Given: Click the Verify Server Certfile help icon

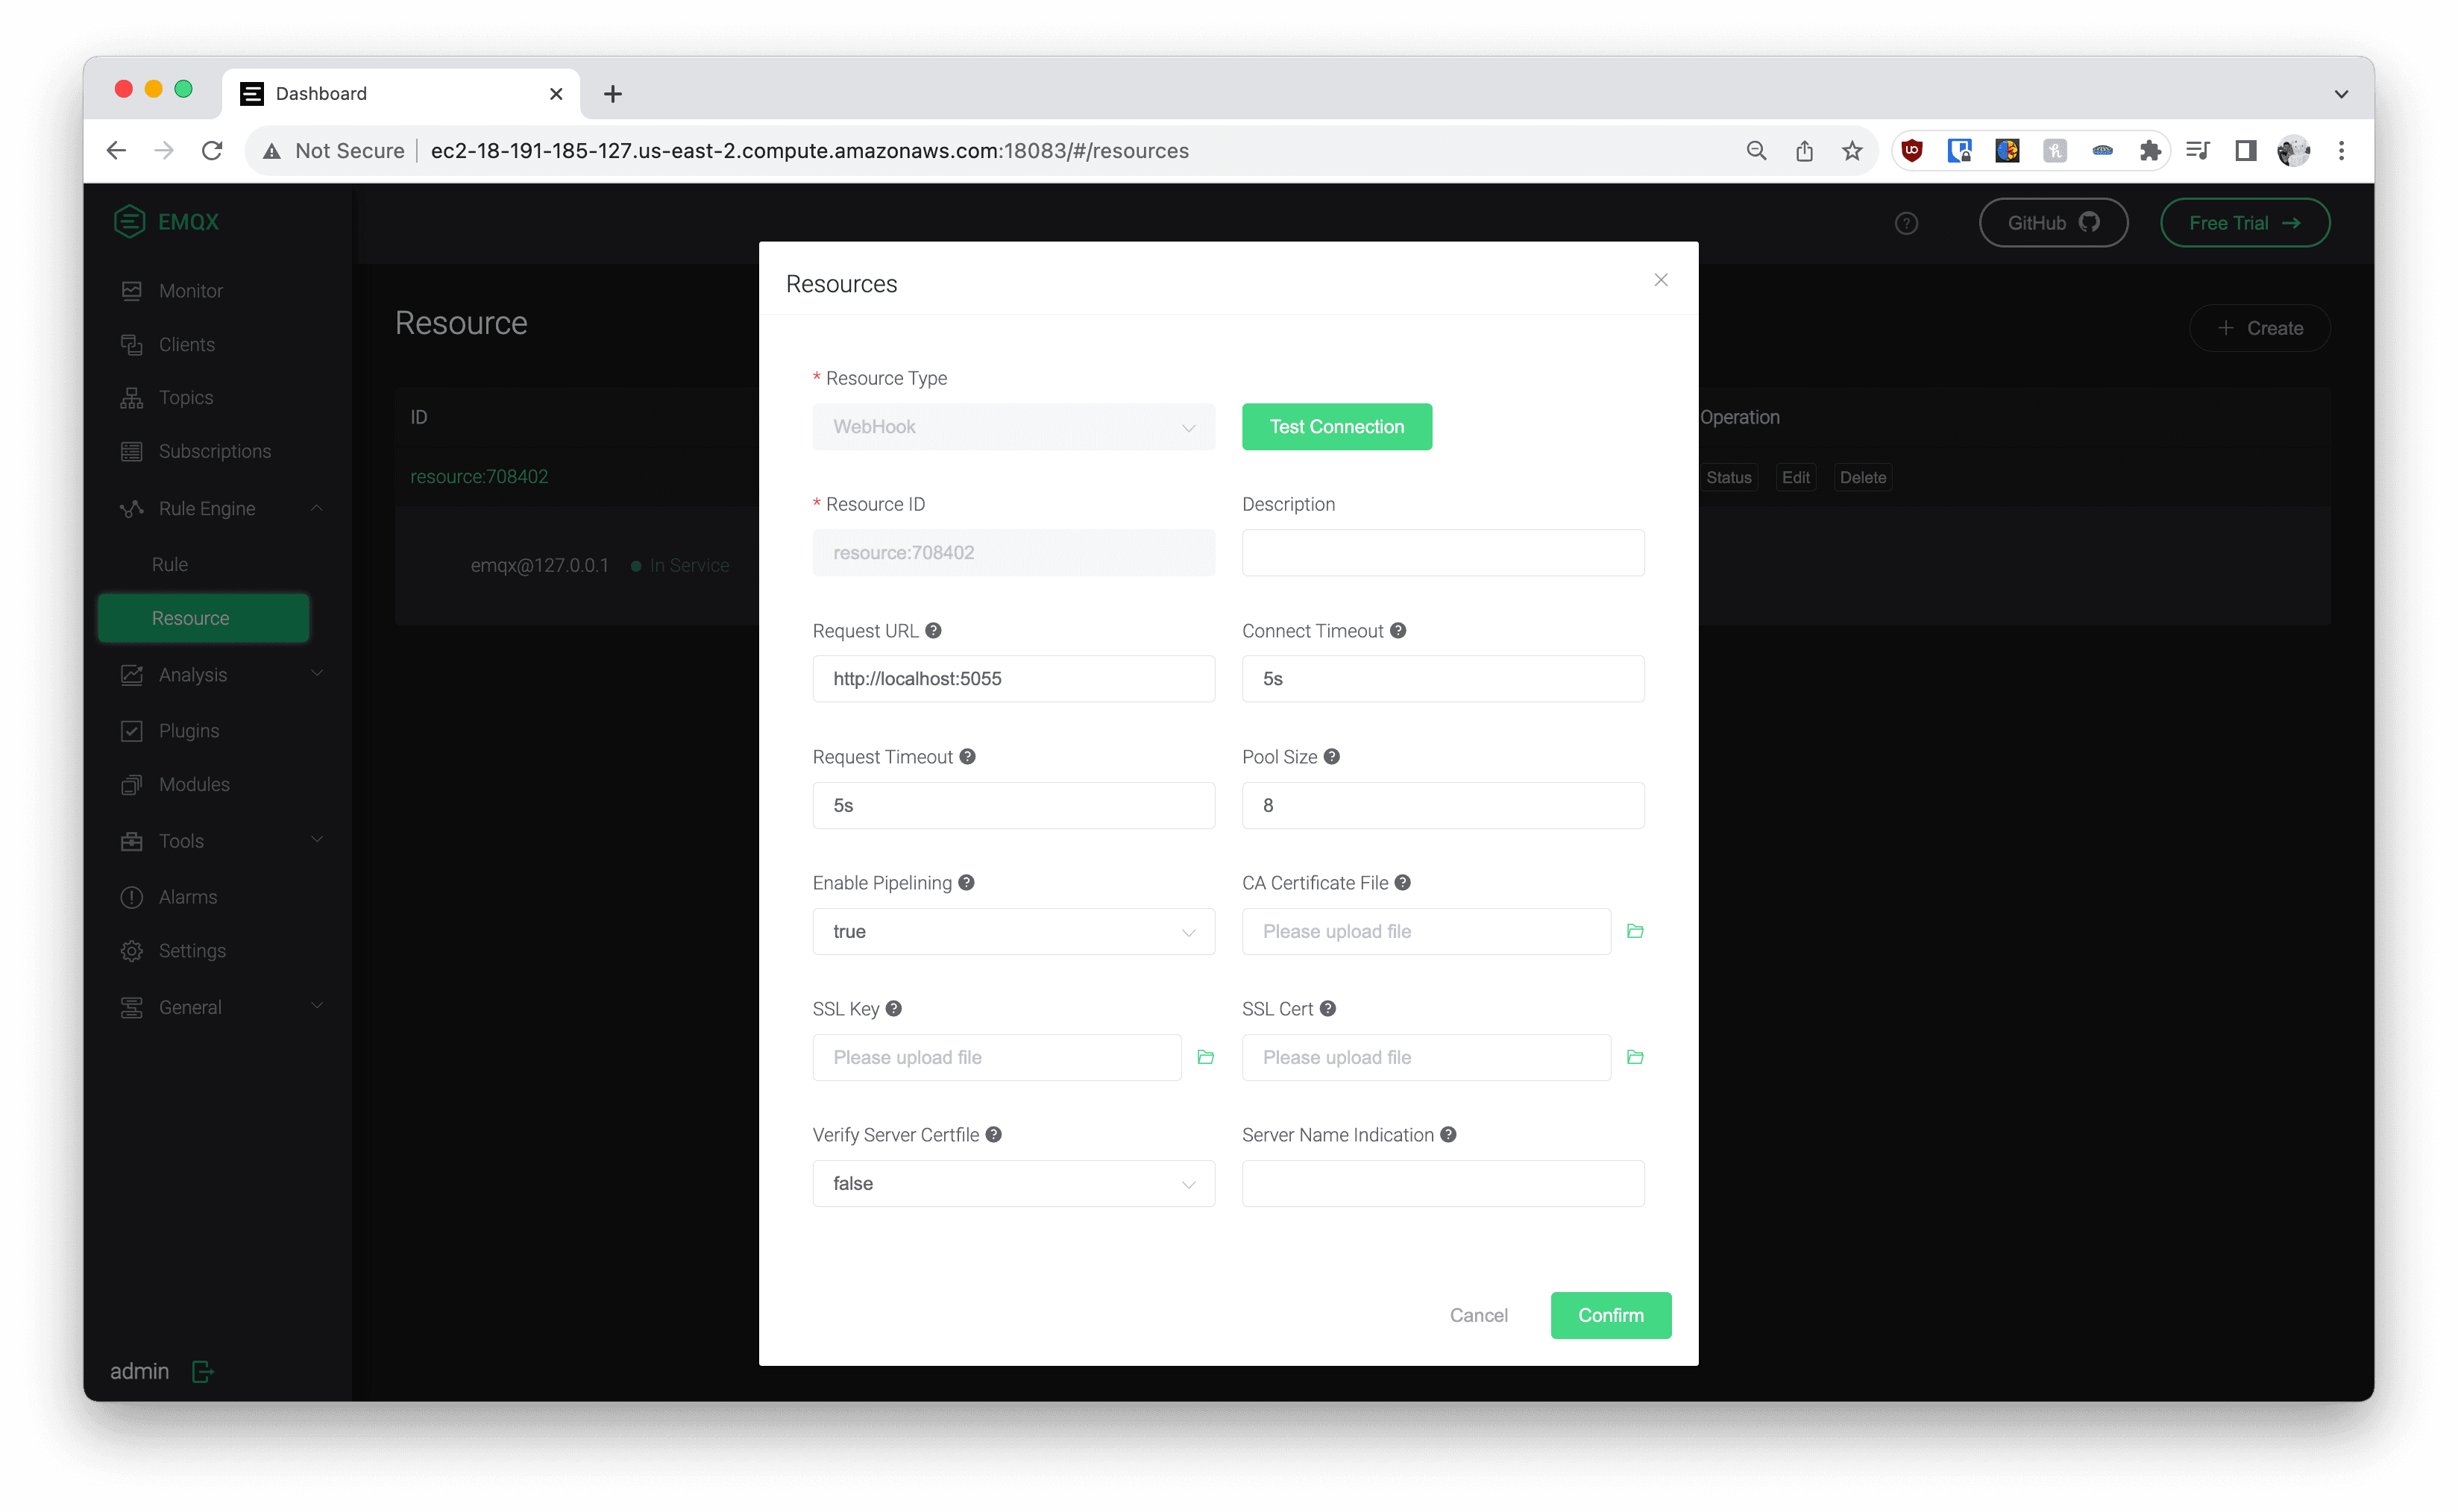Looking at the screenshot, I should click(x=993, y=1134).
